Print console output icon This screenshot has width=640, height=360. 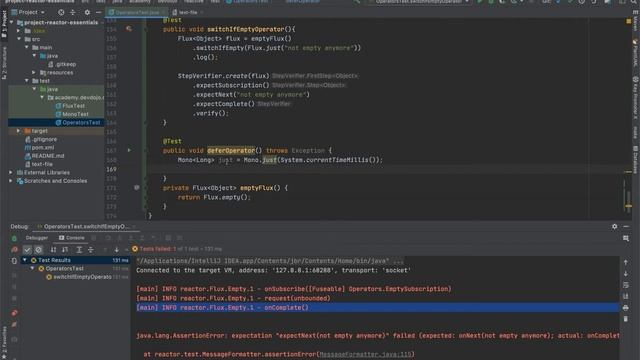[x=626, y=307]
